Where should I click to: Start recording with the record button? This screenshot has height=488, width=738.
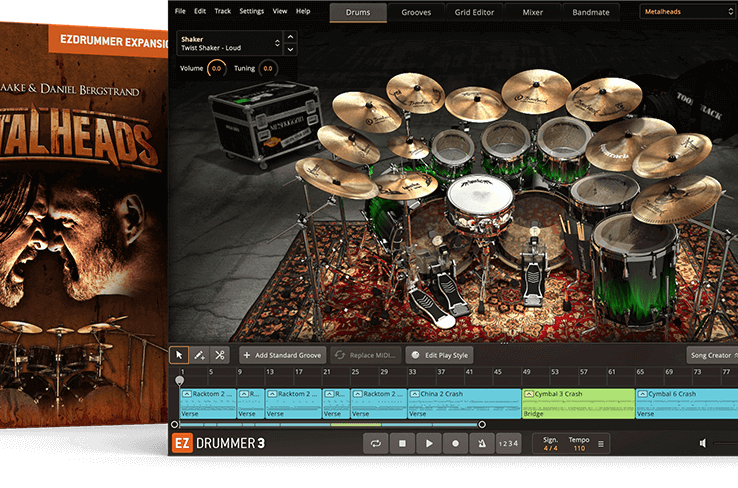click(x=455, y=443)
